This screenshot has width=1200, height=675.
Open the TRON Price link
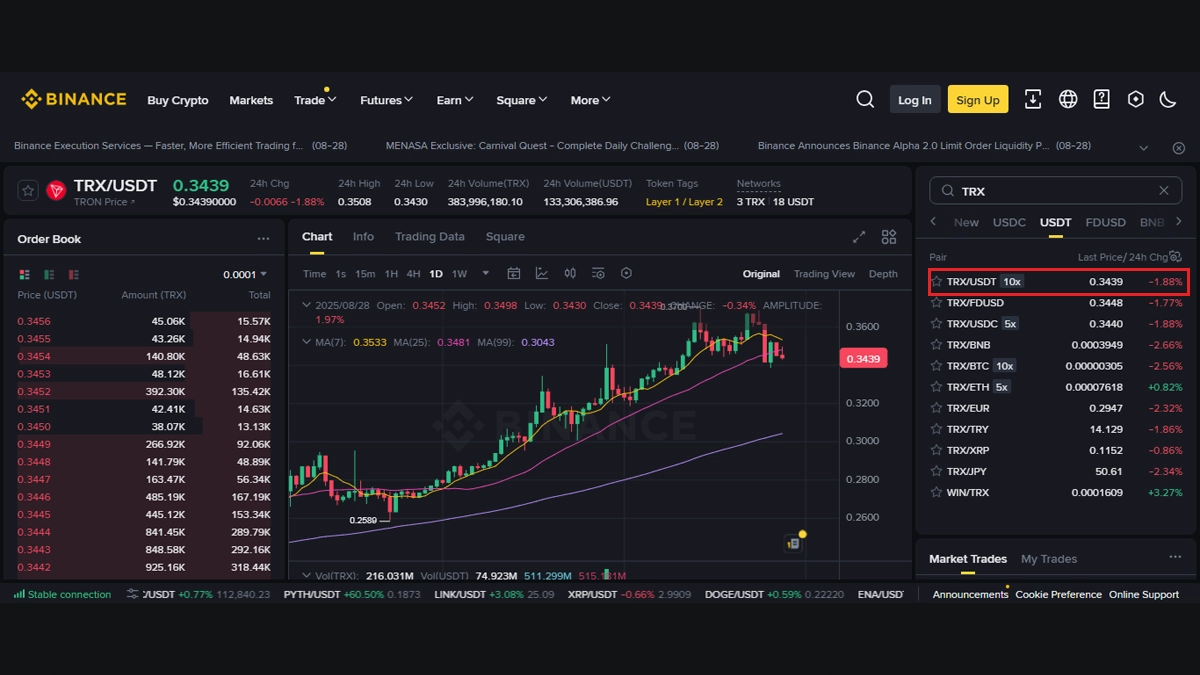[104, 202]
